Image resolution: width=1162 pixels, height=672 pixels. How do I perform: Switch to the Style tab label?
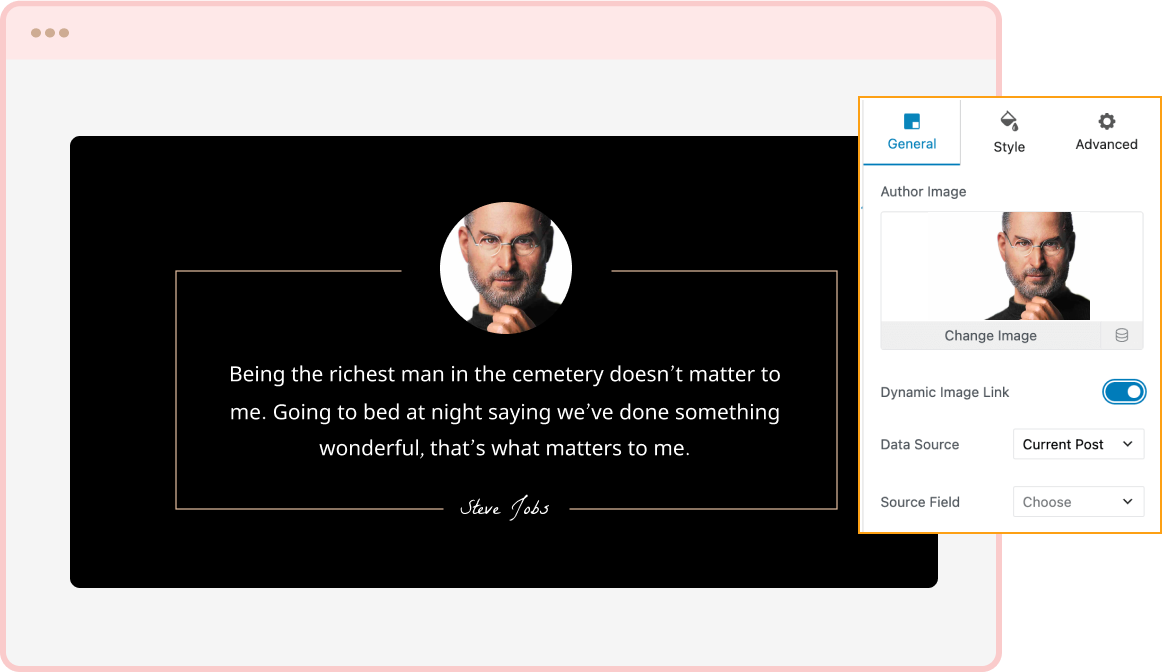tap(1009, 147)
